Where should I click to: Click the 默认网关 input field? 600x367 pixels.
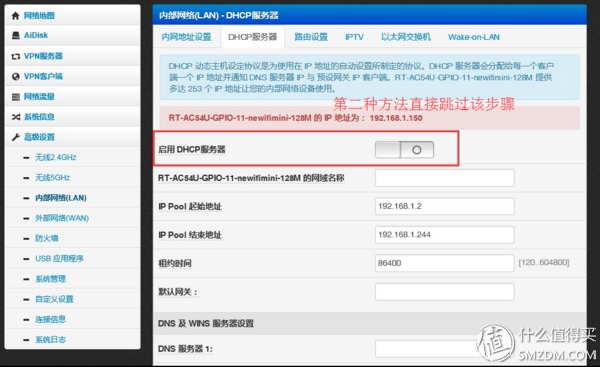tap(445, 292)
